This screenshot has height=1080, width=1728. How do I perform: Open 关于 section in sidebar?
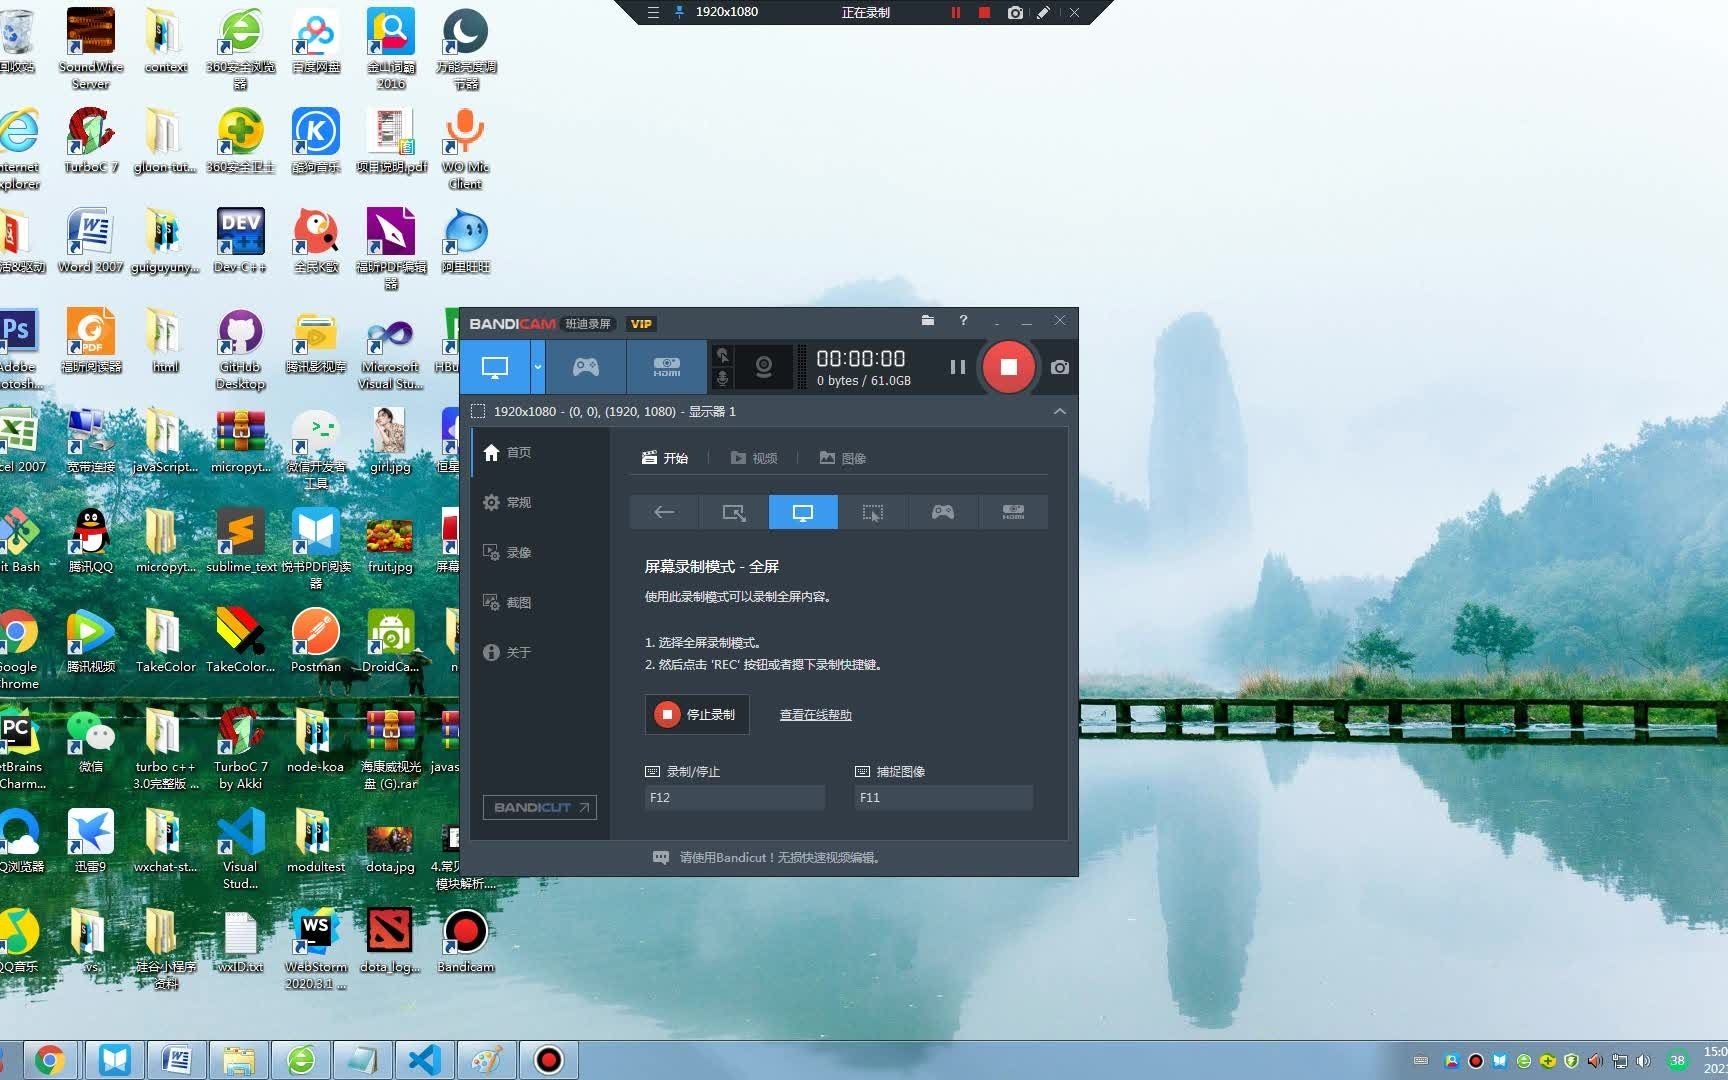coord(540,652)
